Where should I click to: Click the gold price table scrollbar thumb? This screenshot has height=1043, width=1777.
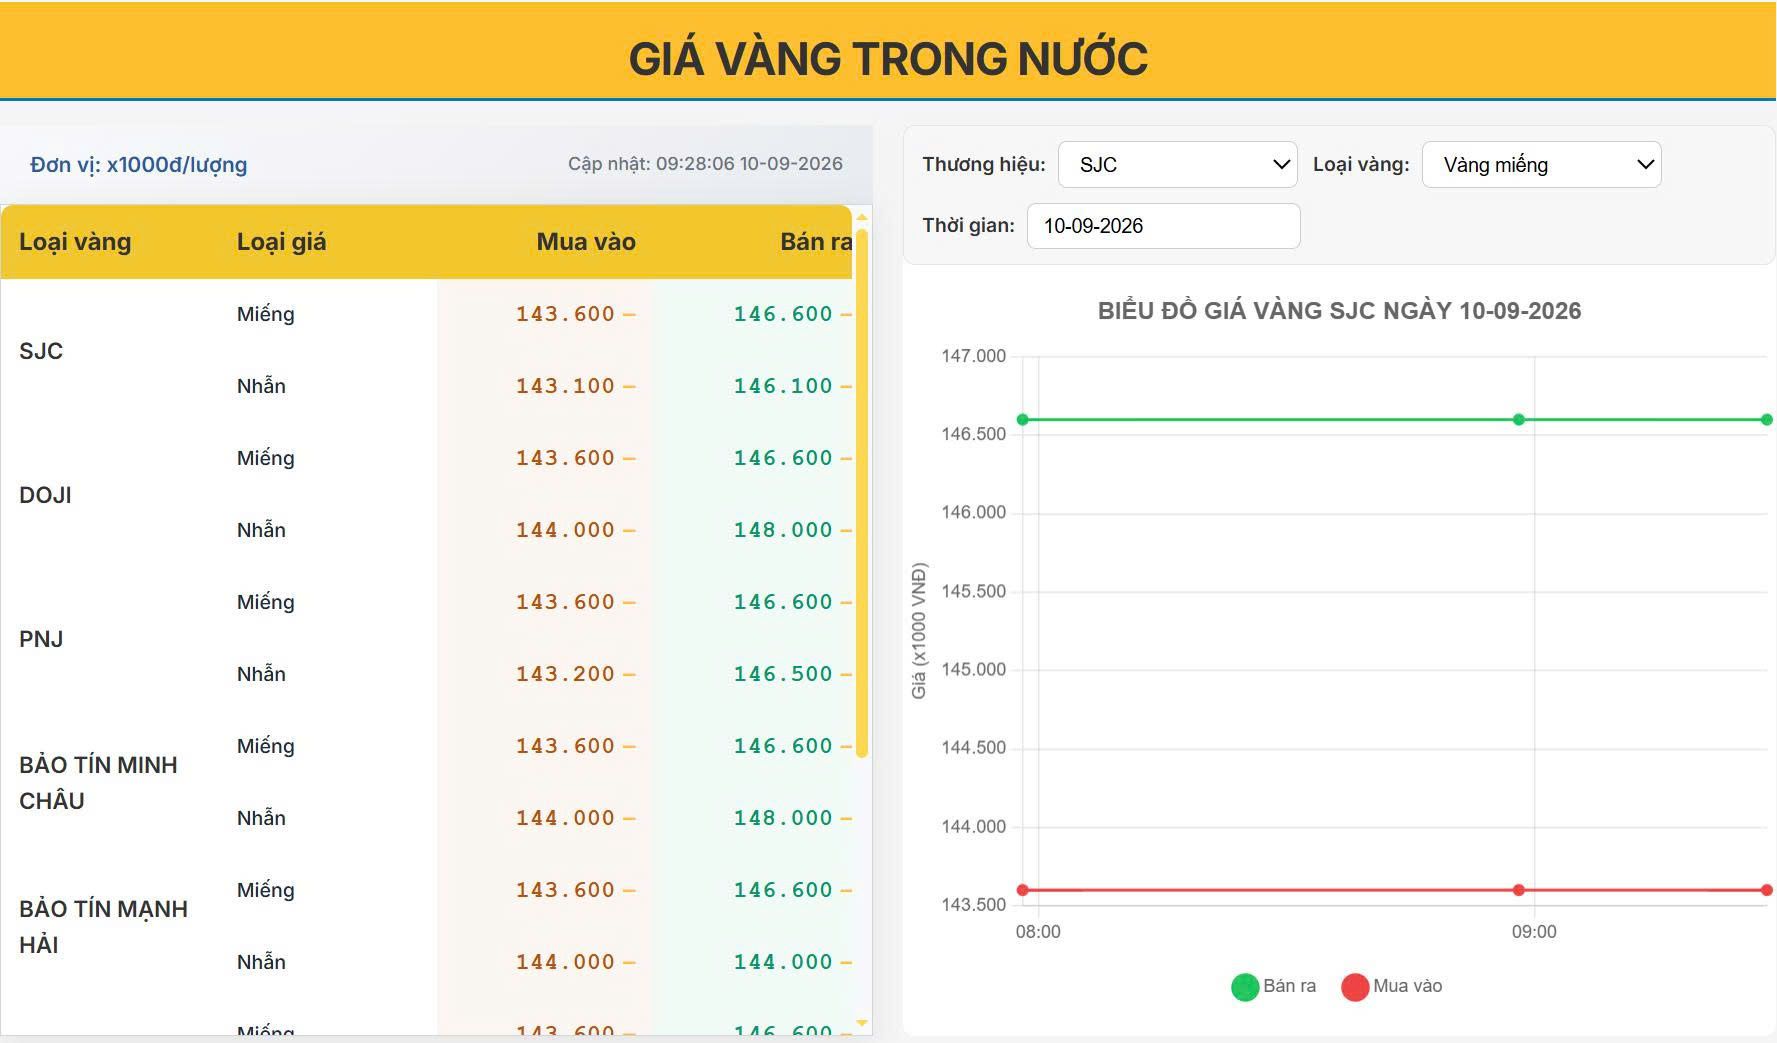point(862,493)
